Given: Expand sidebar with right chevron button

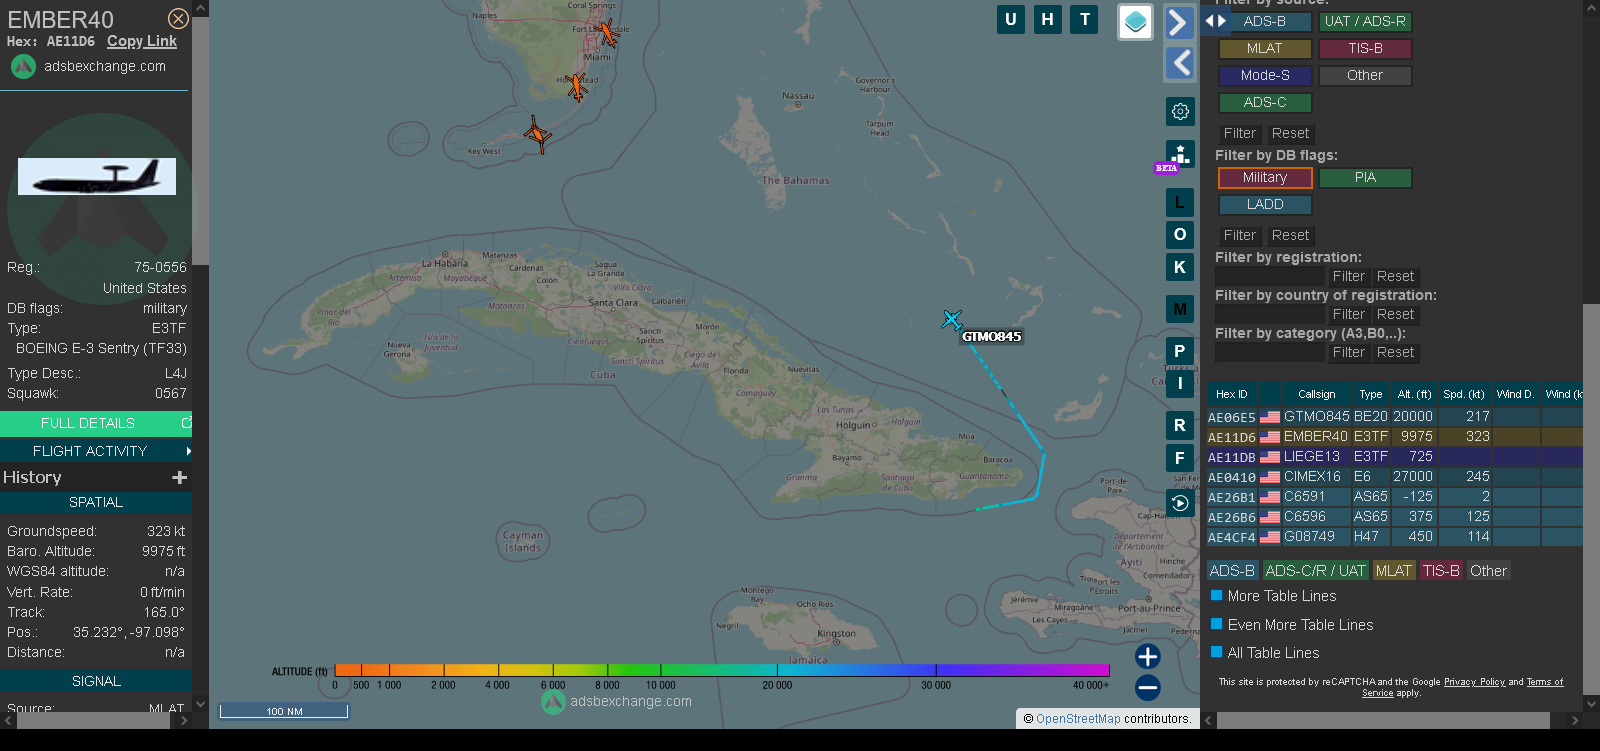Looking at the screenshot, I should pos(1180,23).
